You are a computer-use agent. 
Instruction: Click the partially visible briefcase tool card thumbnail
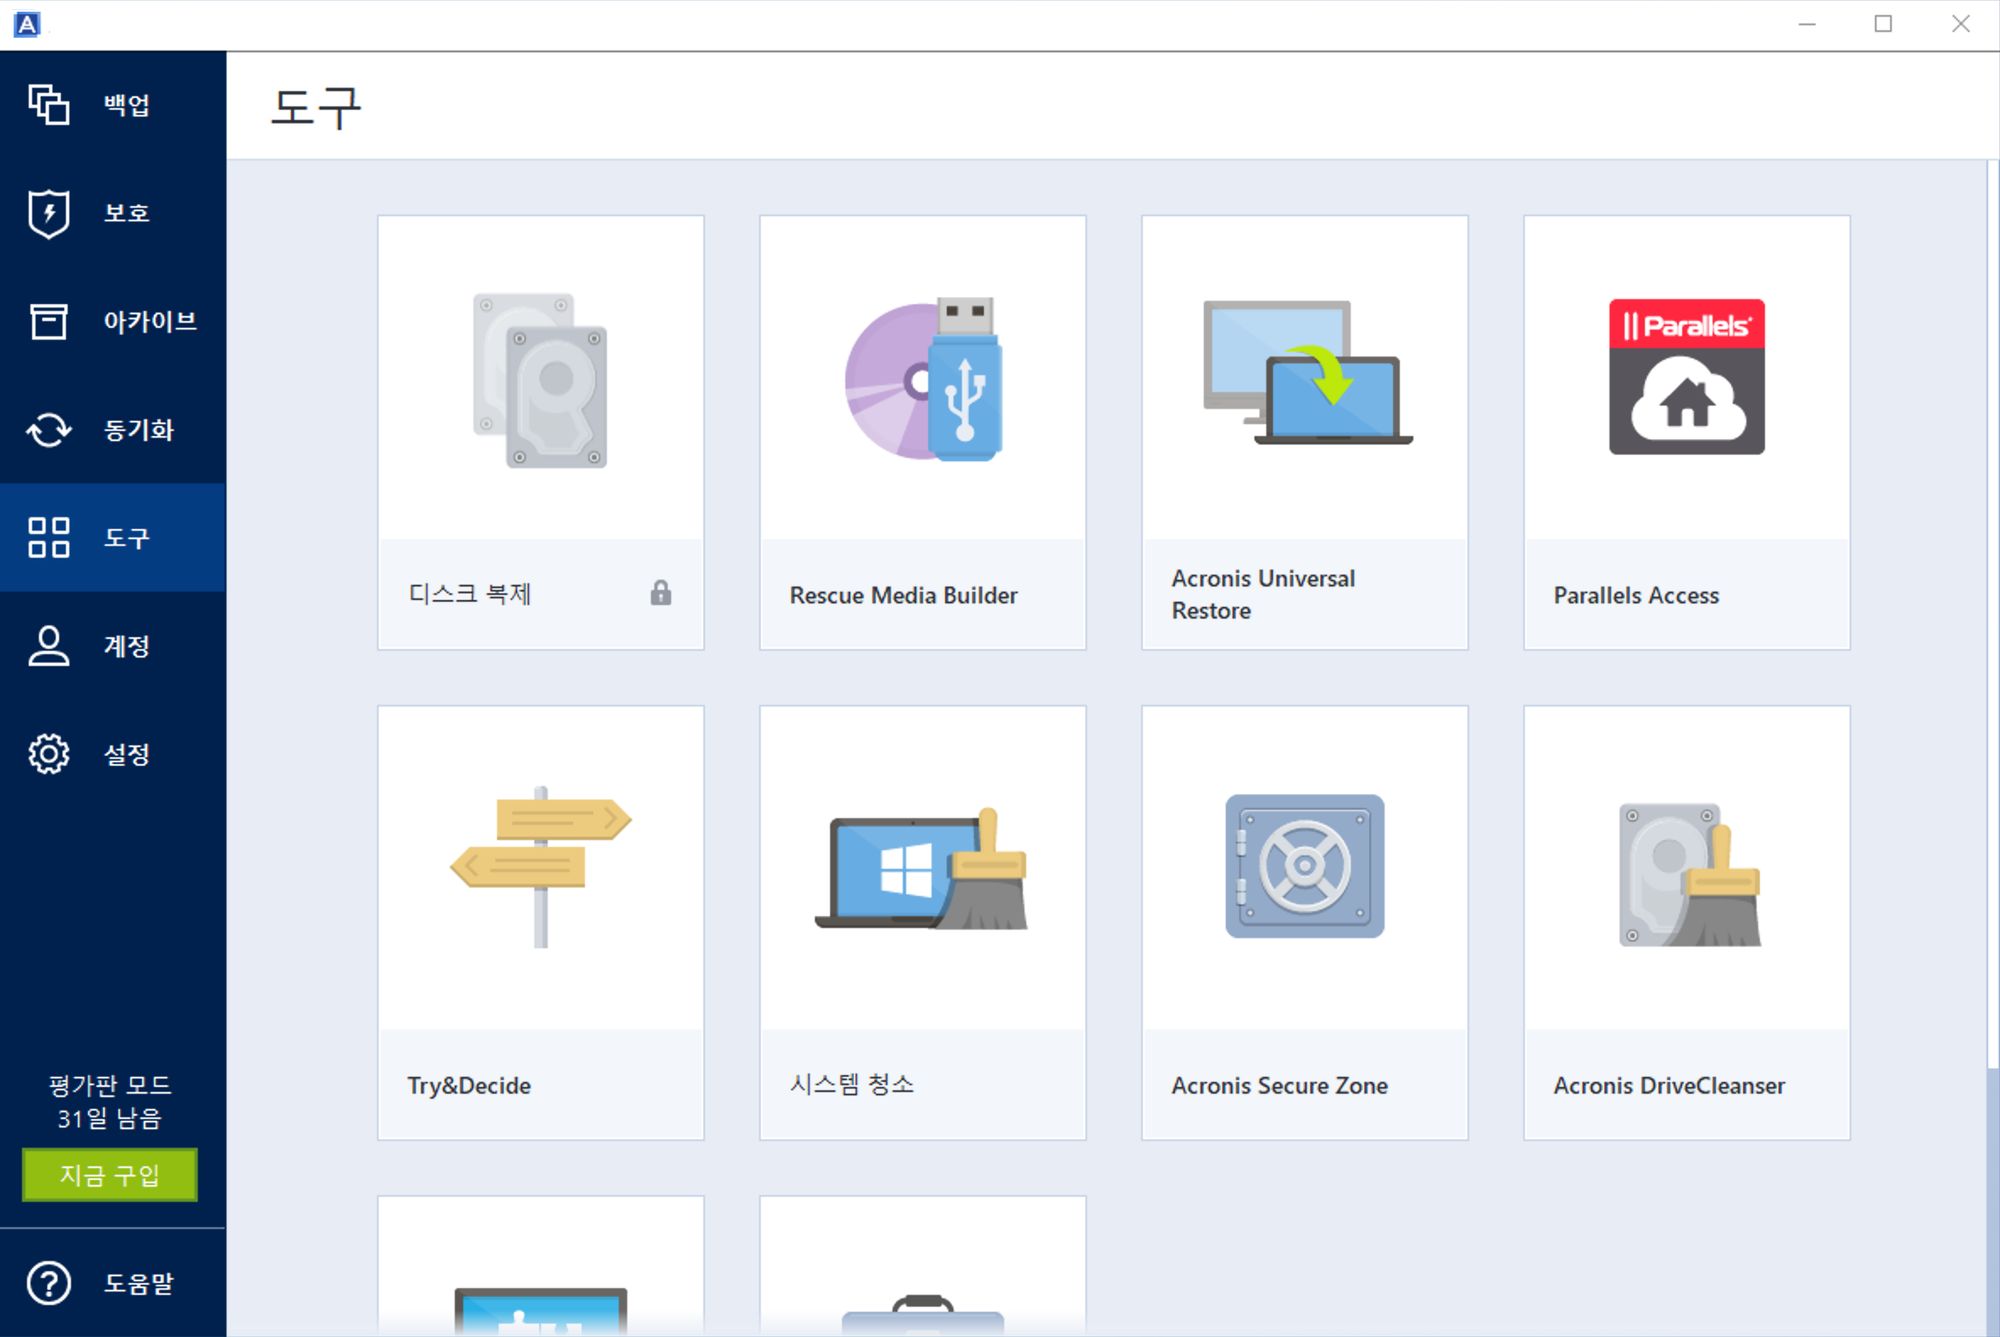[923, 1266]
